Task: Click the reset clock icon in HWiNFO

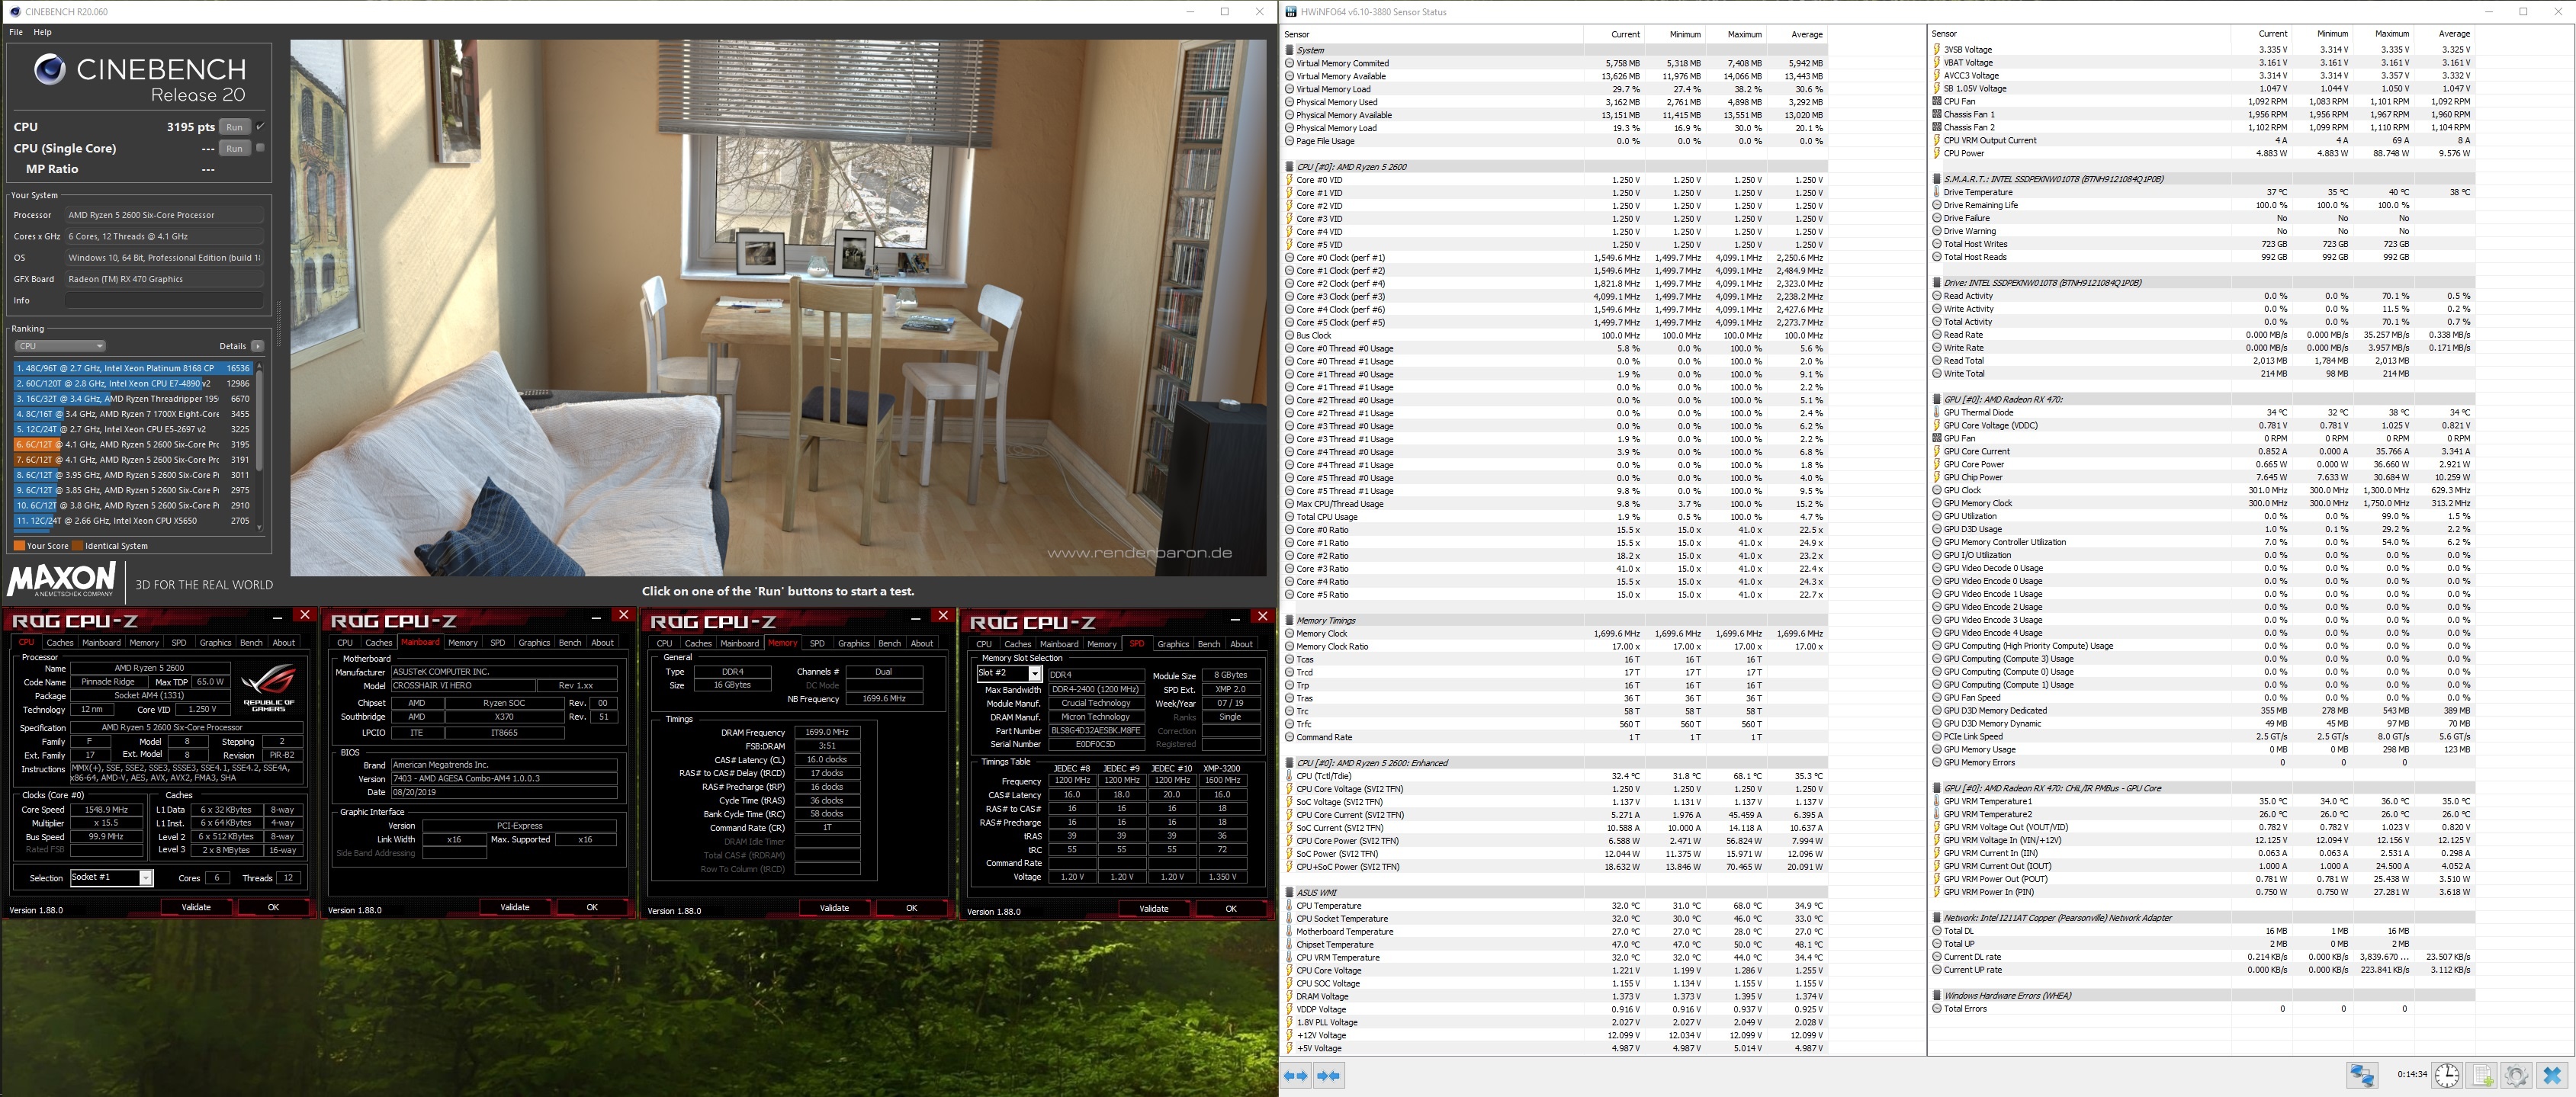Action: 2447,1075
